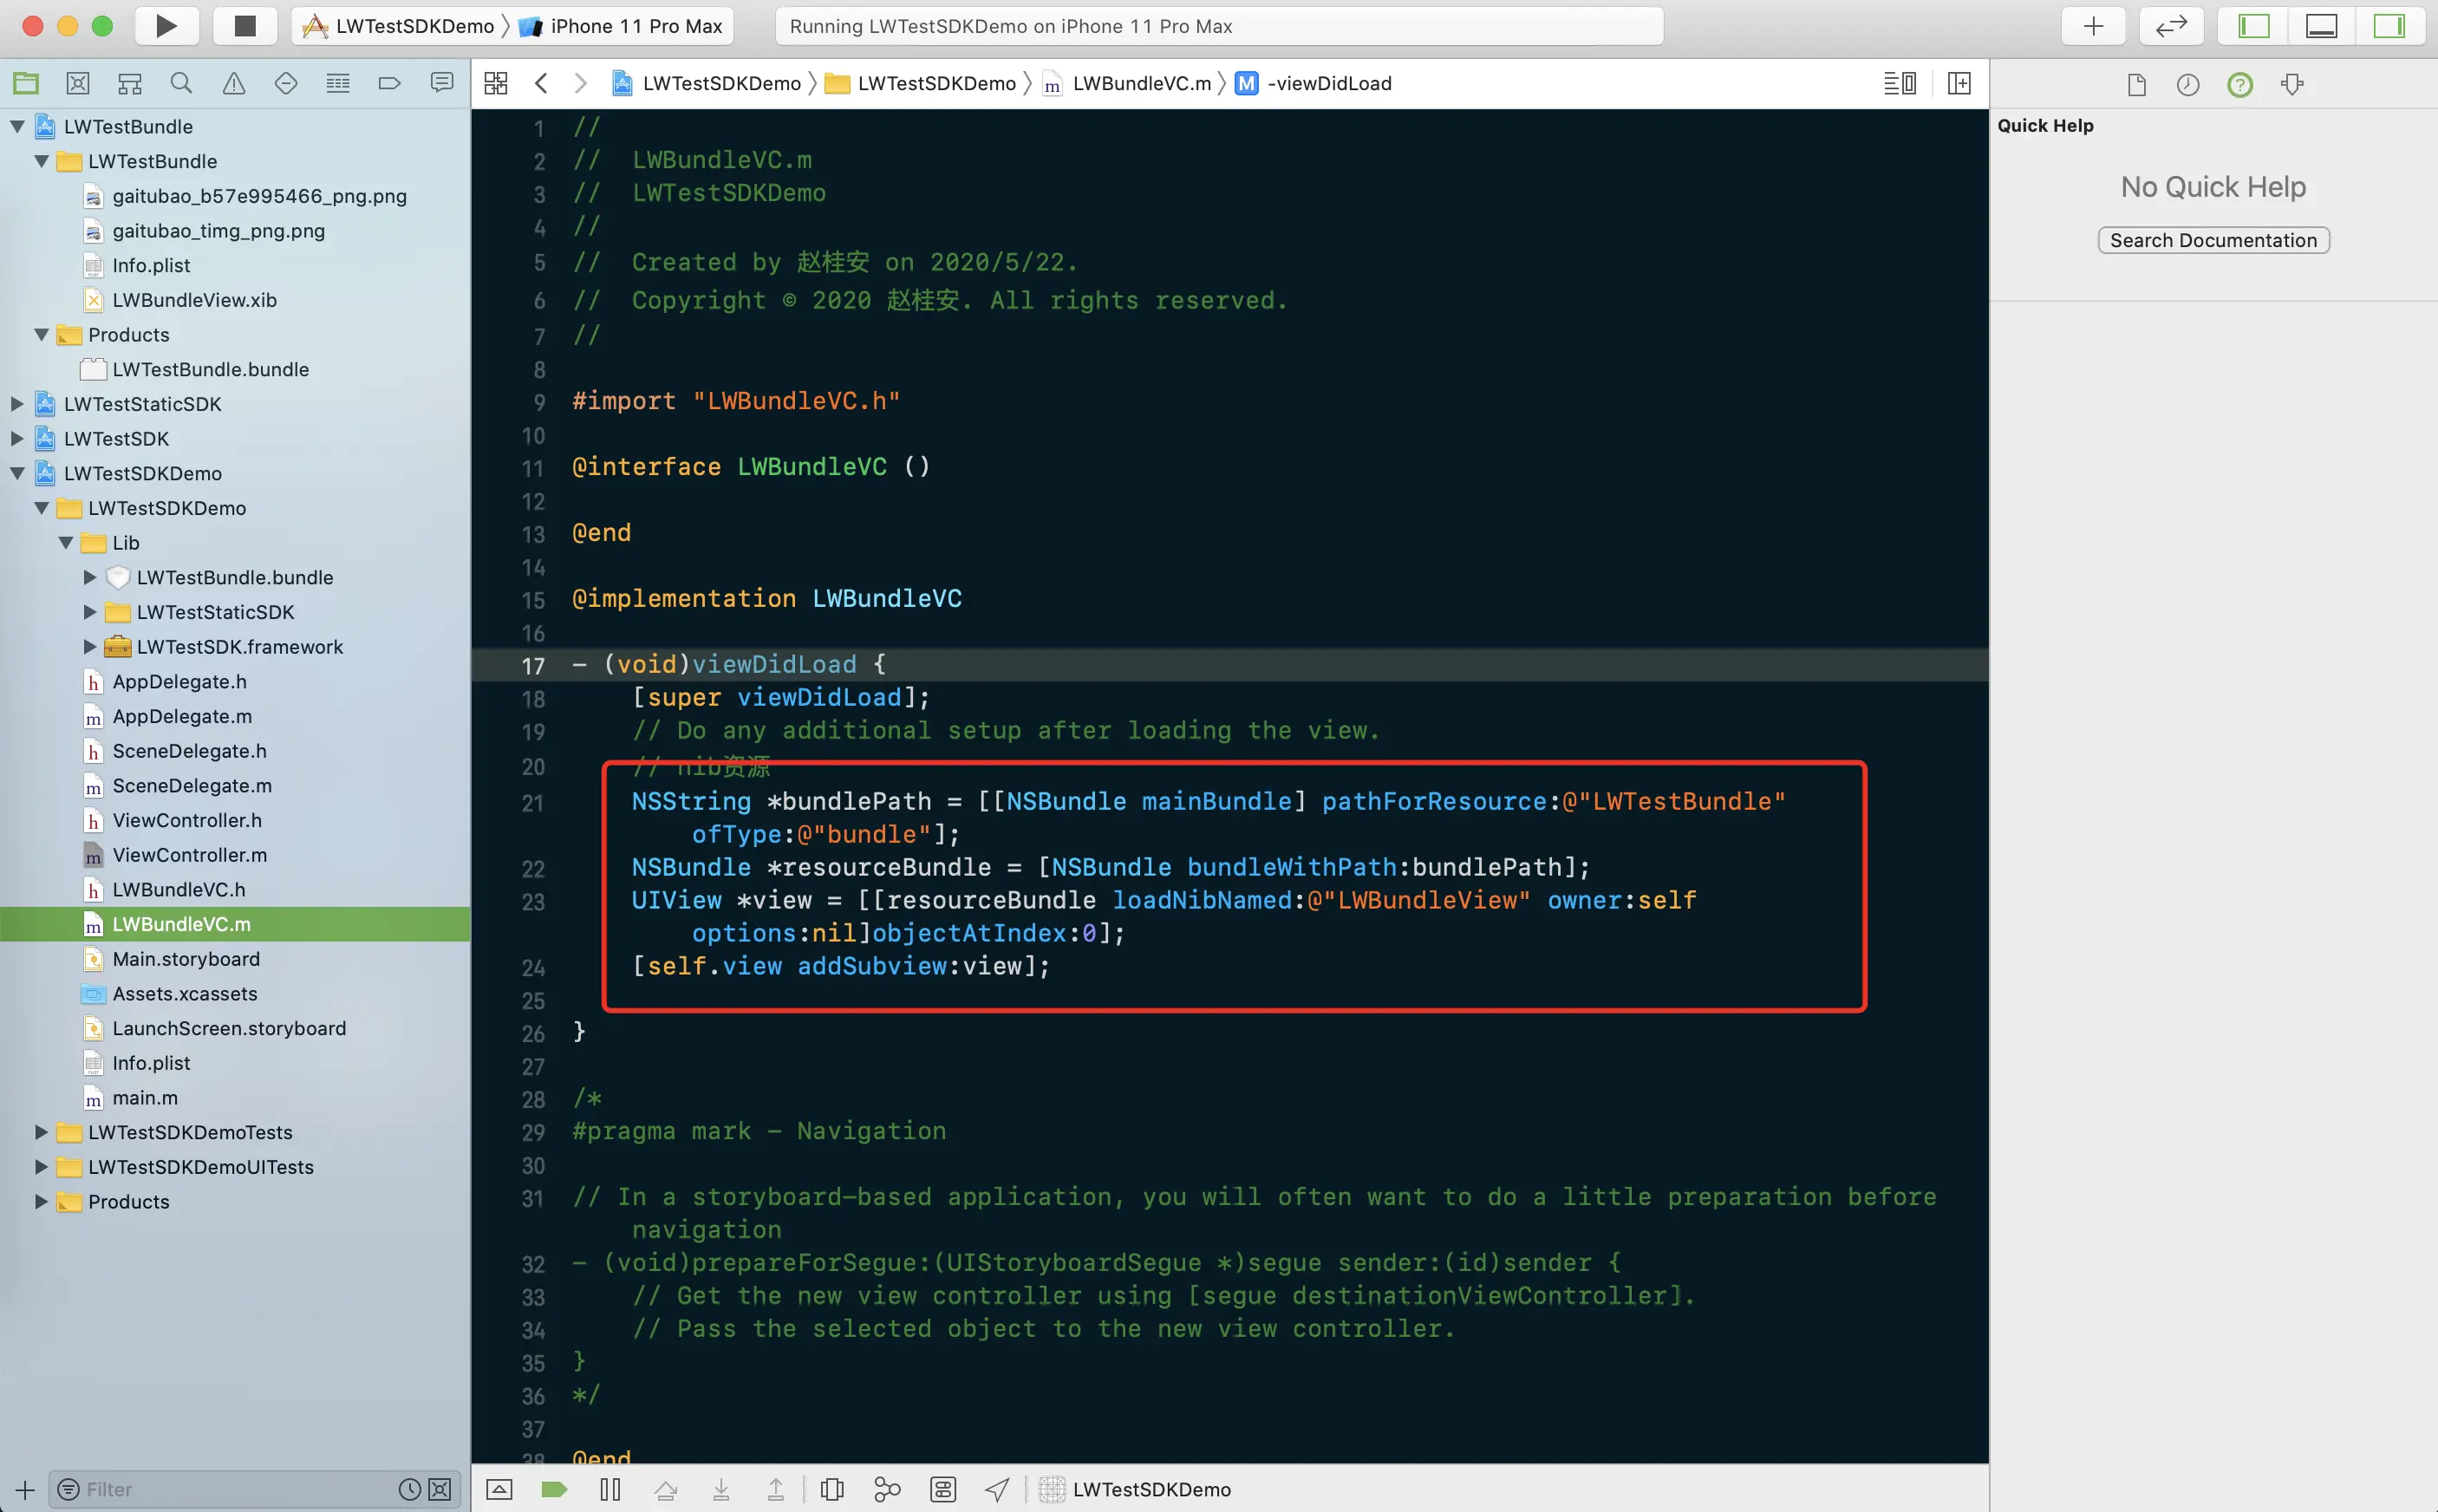The width and height of the screenshot is (2438, 1512).
Task: Toggle the bottom Debug area panel
Action: (x=2321, y=26)
